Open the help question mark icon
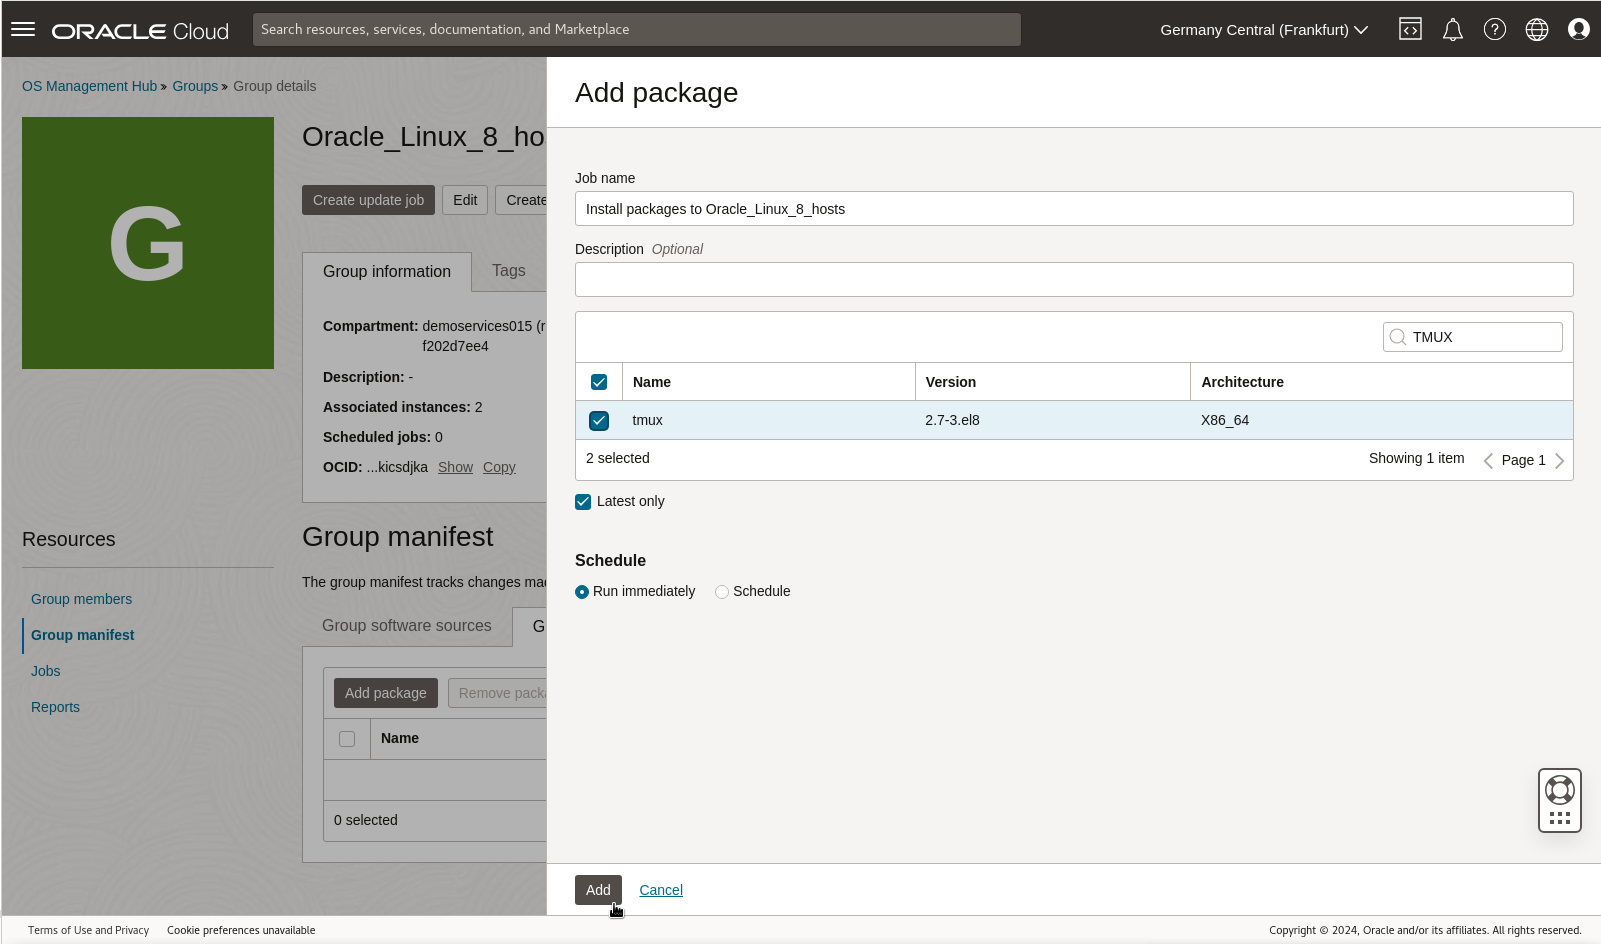This screenshot has height=944, width=1601. point(1494,29)
